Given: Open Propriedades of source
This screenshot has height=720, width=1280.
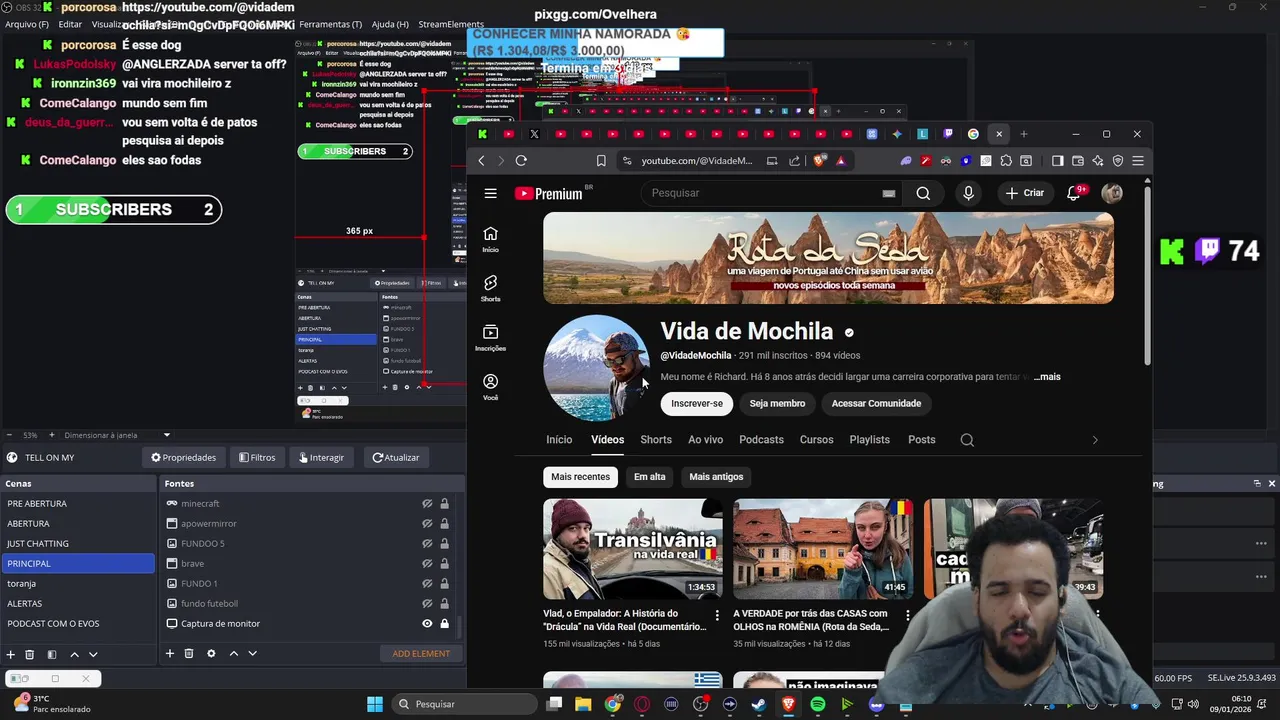Looking at the screenshot, I should pyautogui.click(x=184, y=458).
